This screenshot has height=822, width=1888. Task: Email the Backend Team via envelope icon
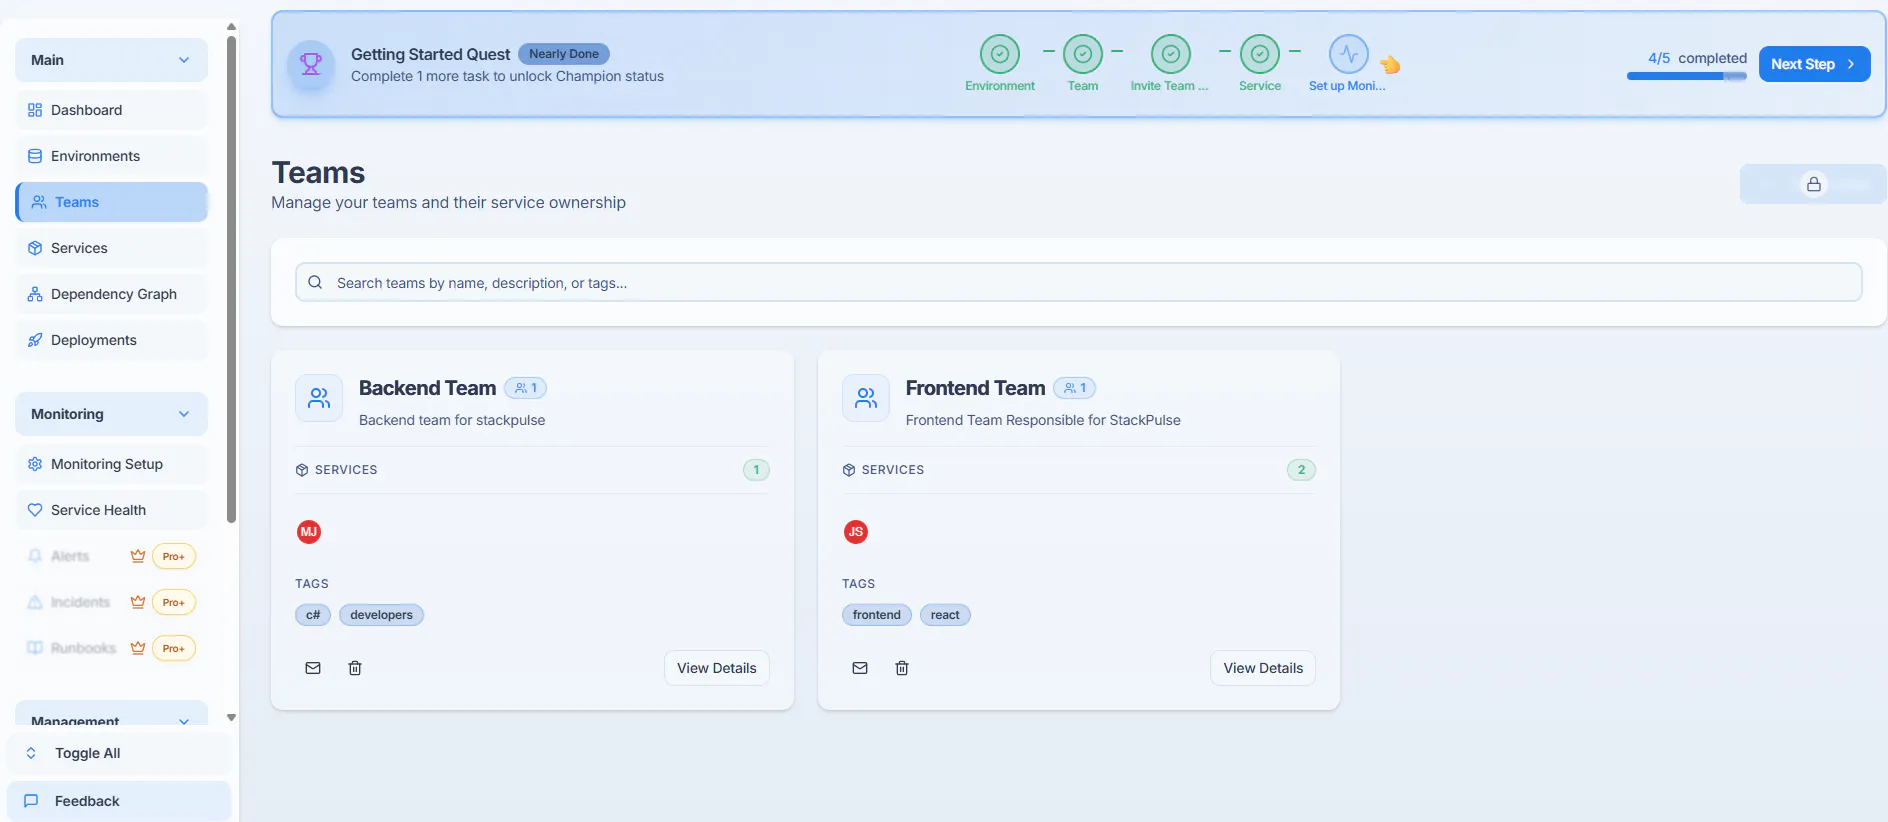[313, 668]
